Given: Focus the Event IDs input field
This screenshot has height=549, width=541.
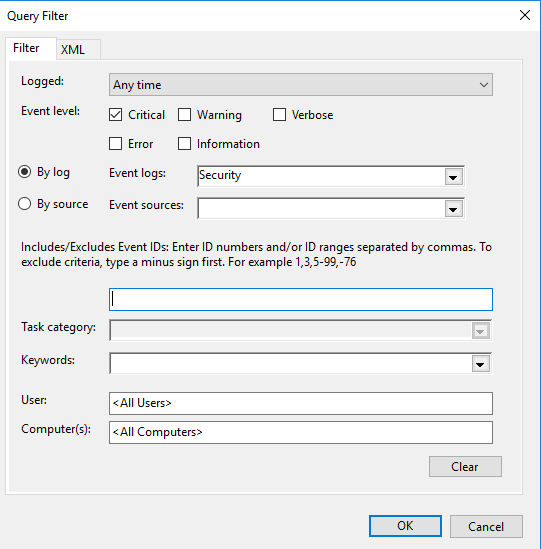Looking at the screenshot, I should 301,299.
